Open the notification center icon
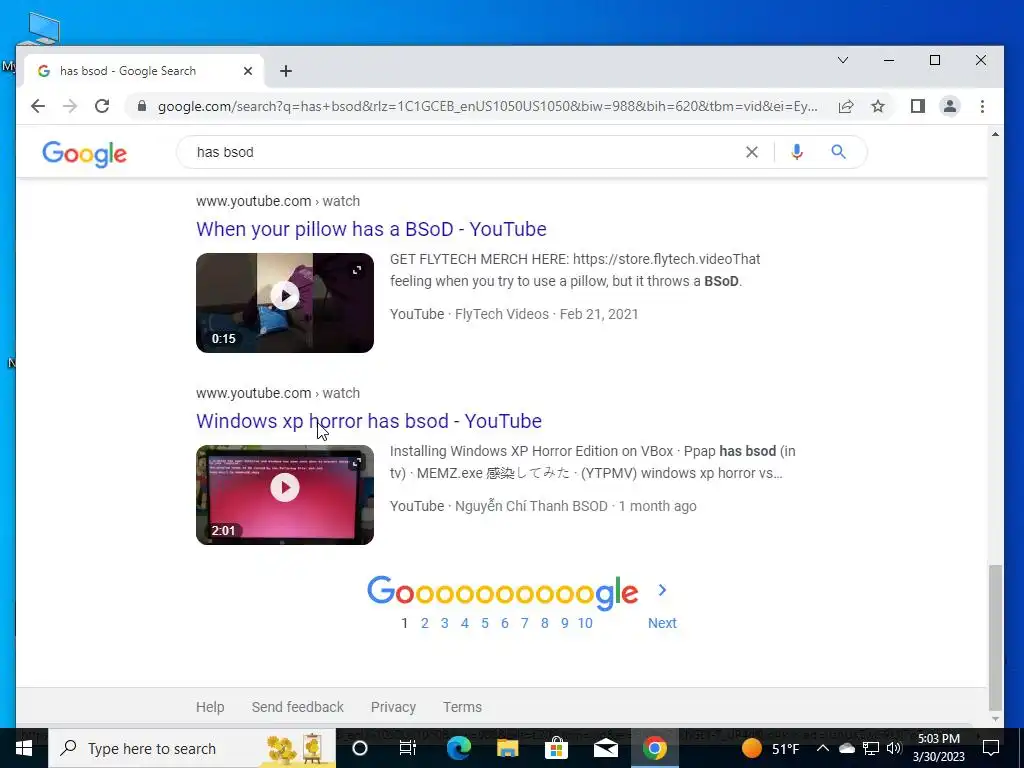The height and width of the screenshot is (768, 1024). [x=991, y=748]
